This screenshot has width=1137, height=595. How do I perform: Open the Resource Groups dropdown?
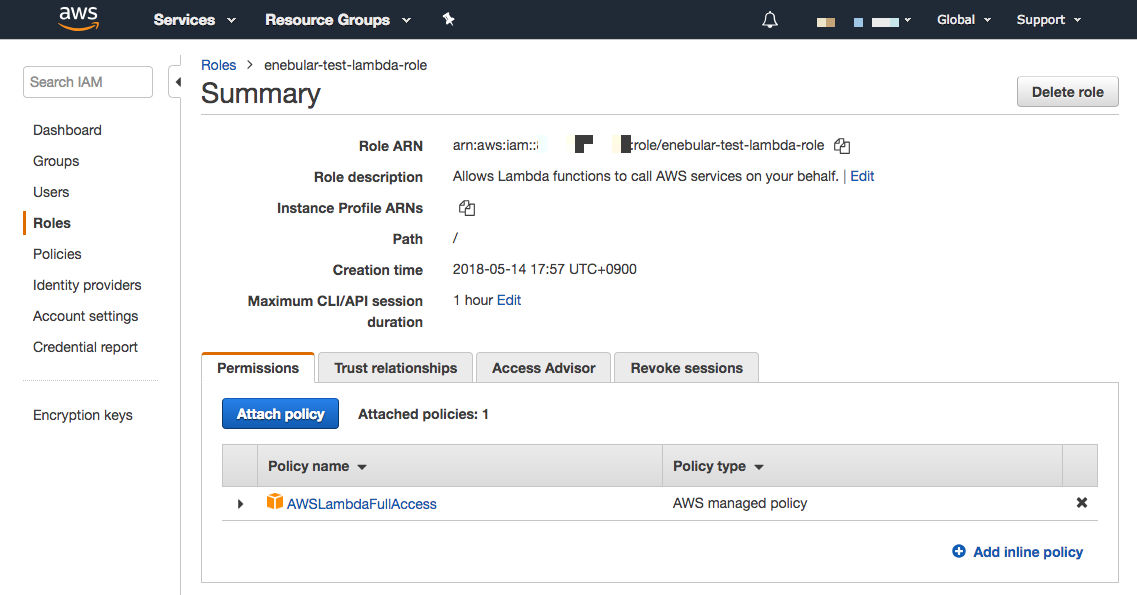[337, 20]
